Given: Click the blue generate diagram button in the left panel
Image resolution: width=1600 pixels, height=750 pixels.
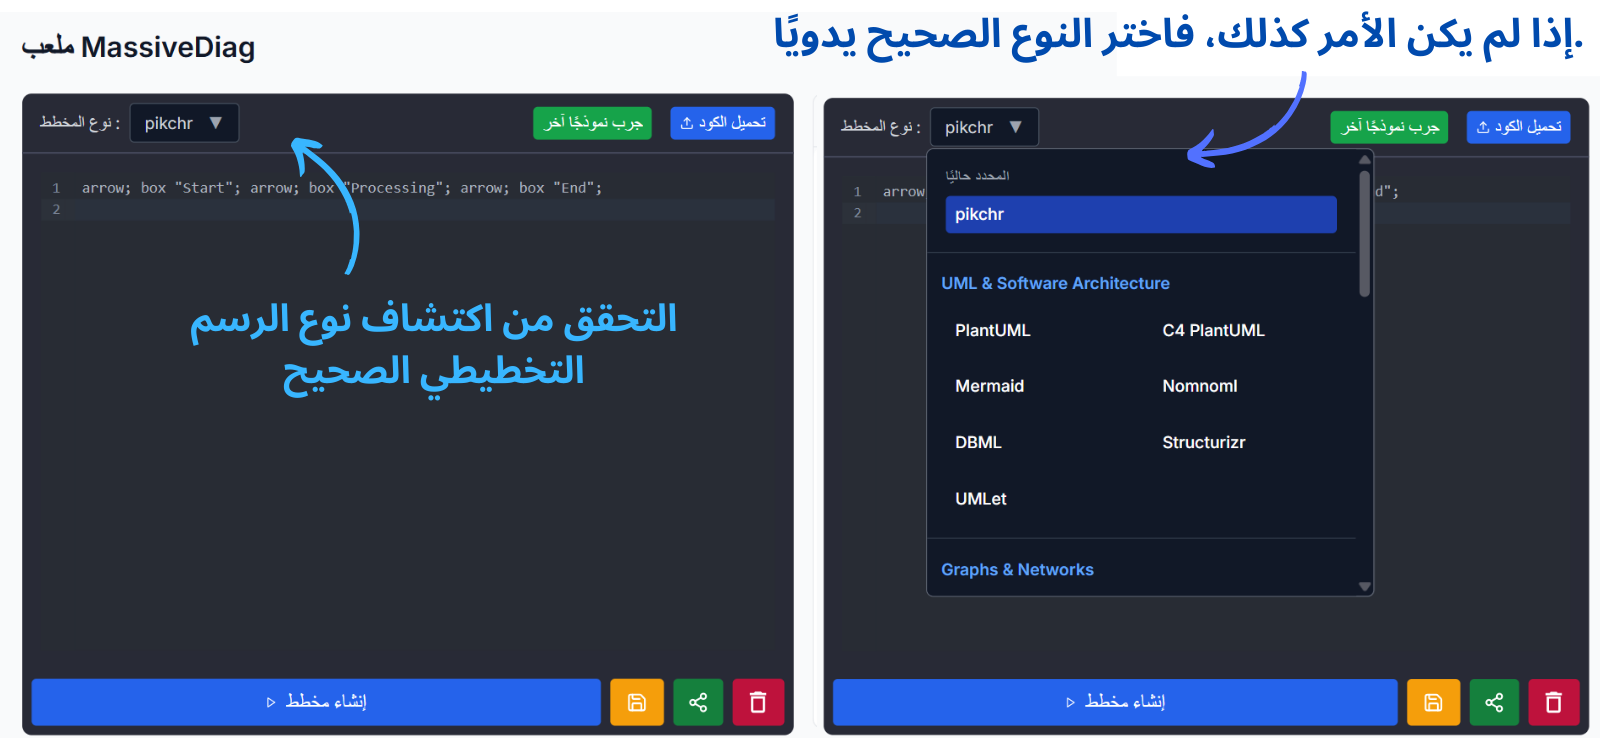Looking at the screenshot, I should [x=316, y=702].
